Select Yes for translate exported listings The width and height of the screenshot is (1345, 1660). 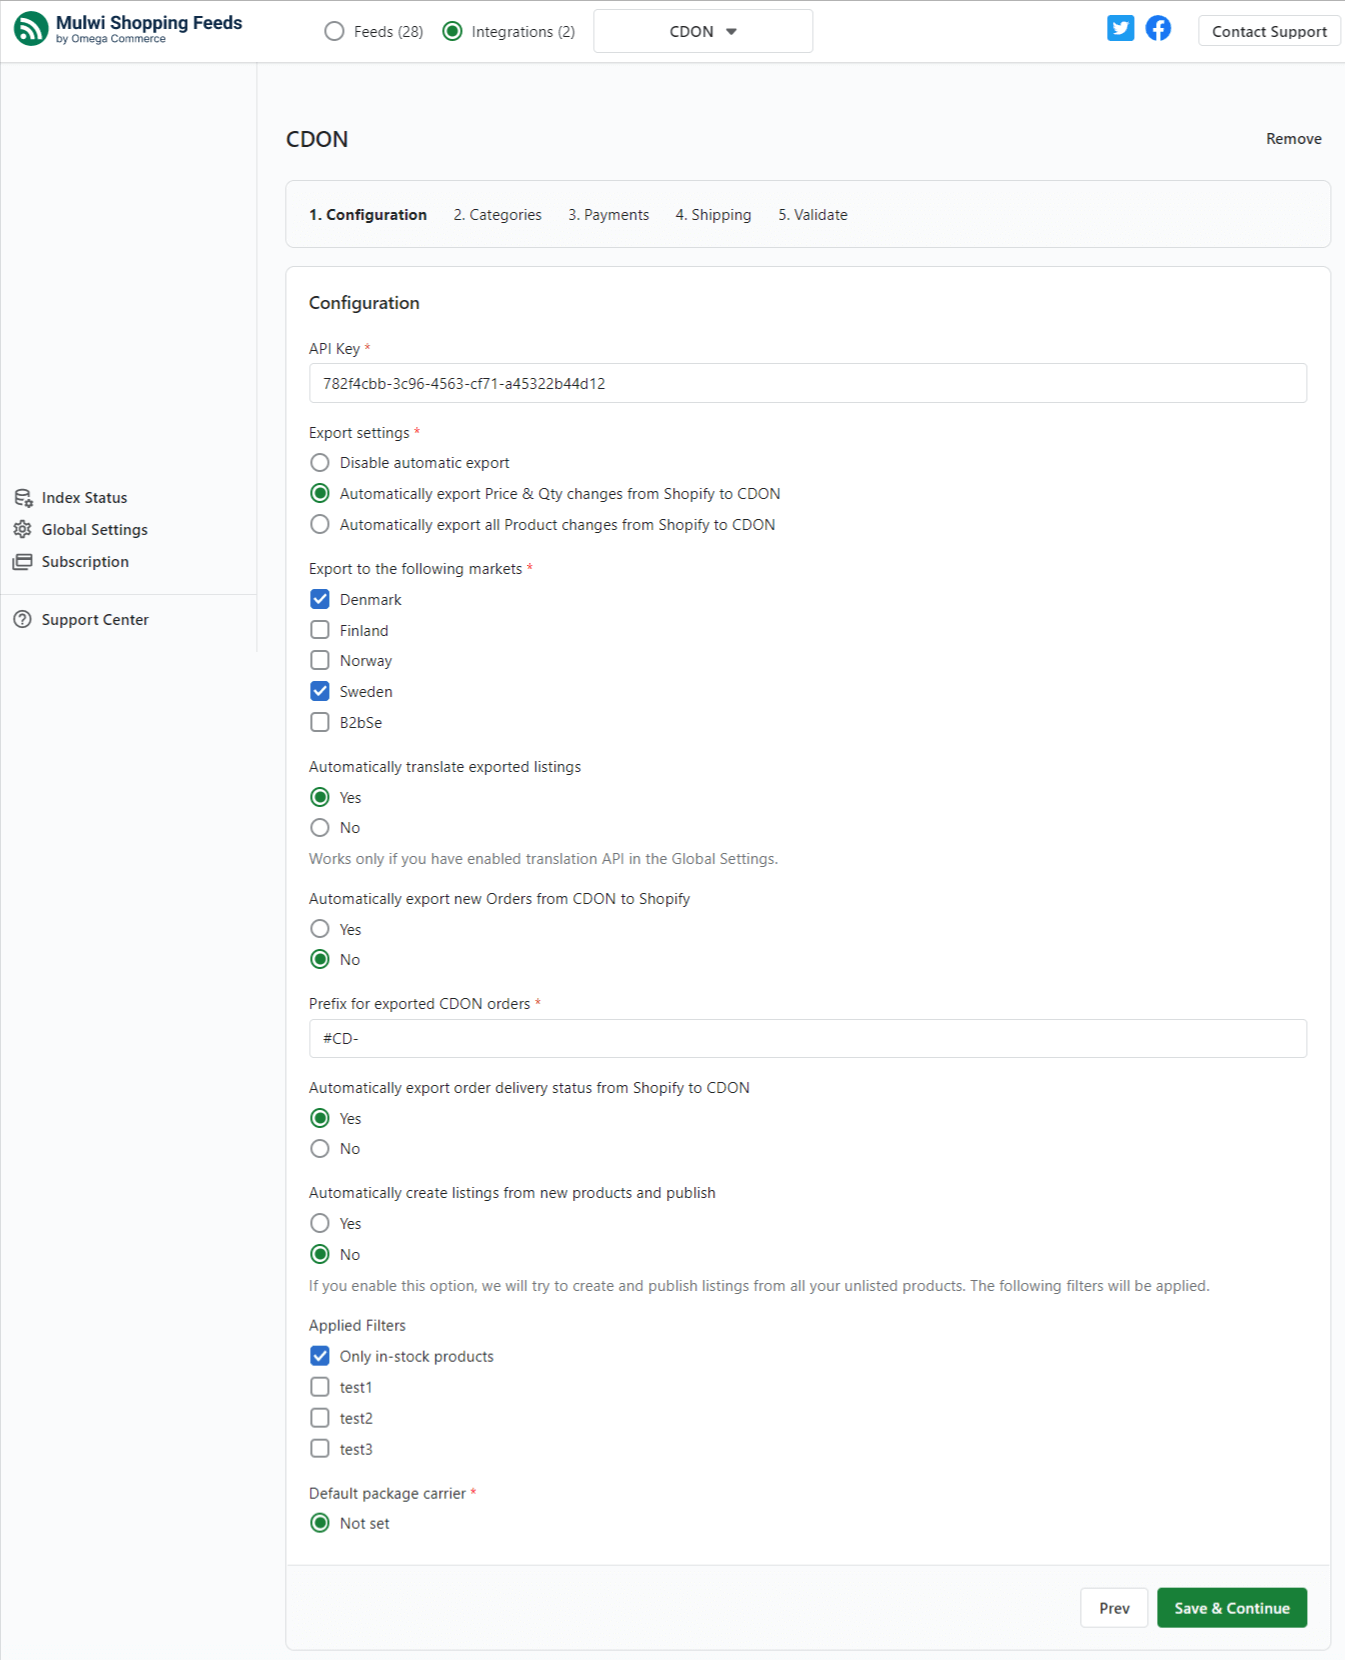coord(320,797)
